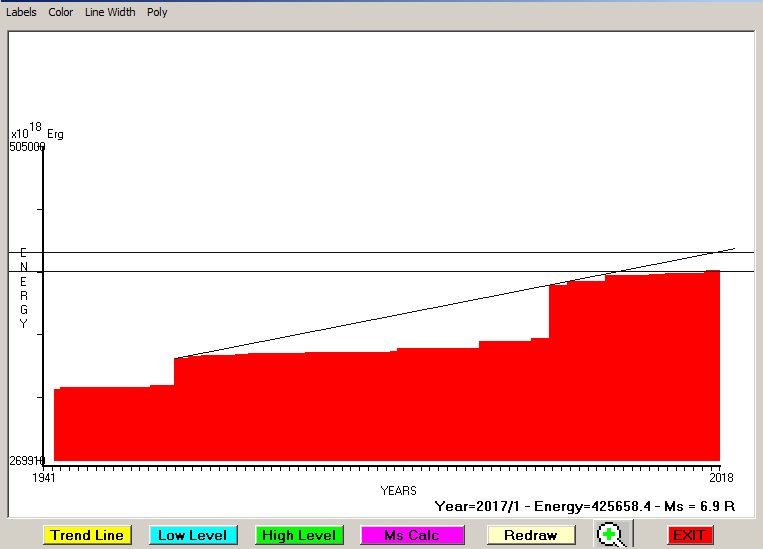Open the Color menu

pyautogui.click(x=61, y=13)
